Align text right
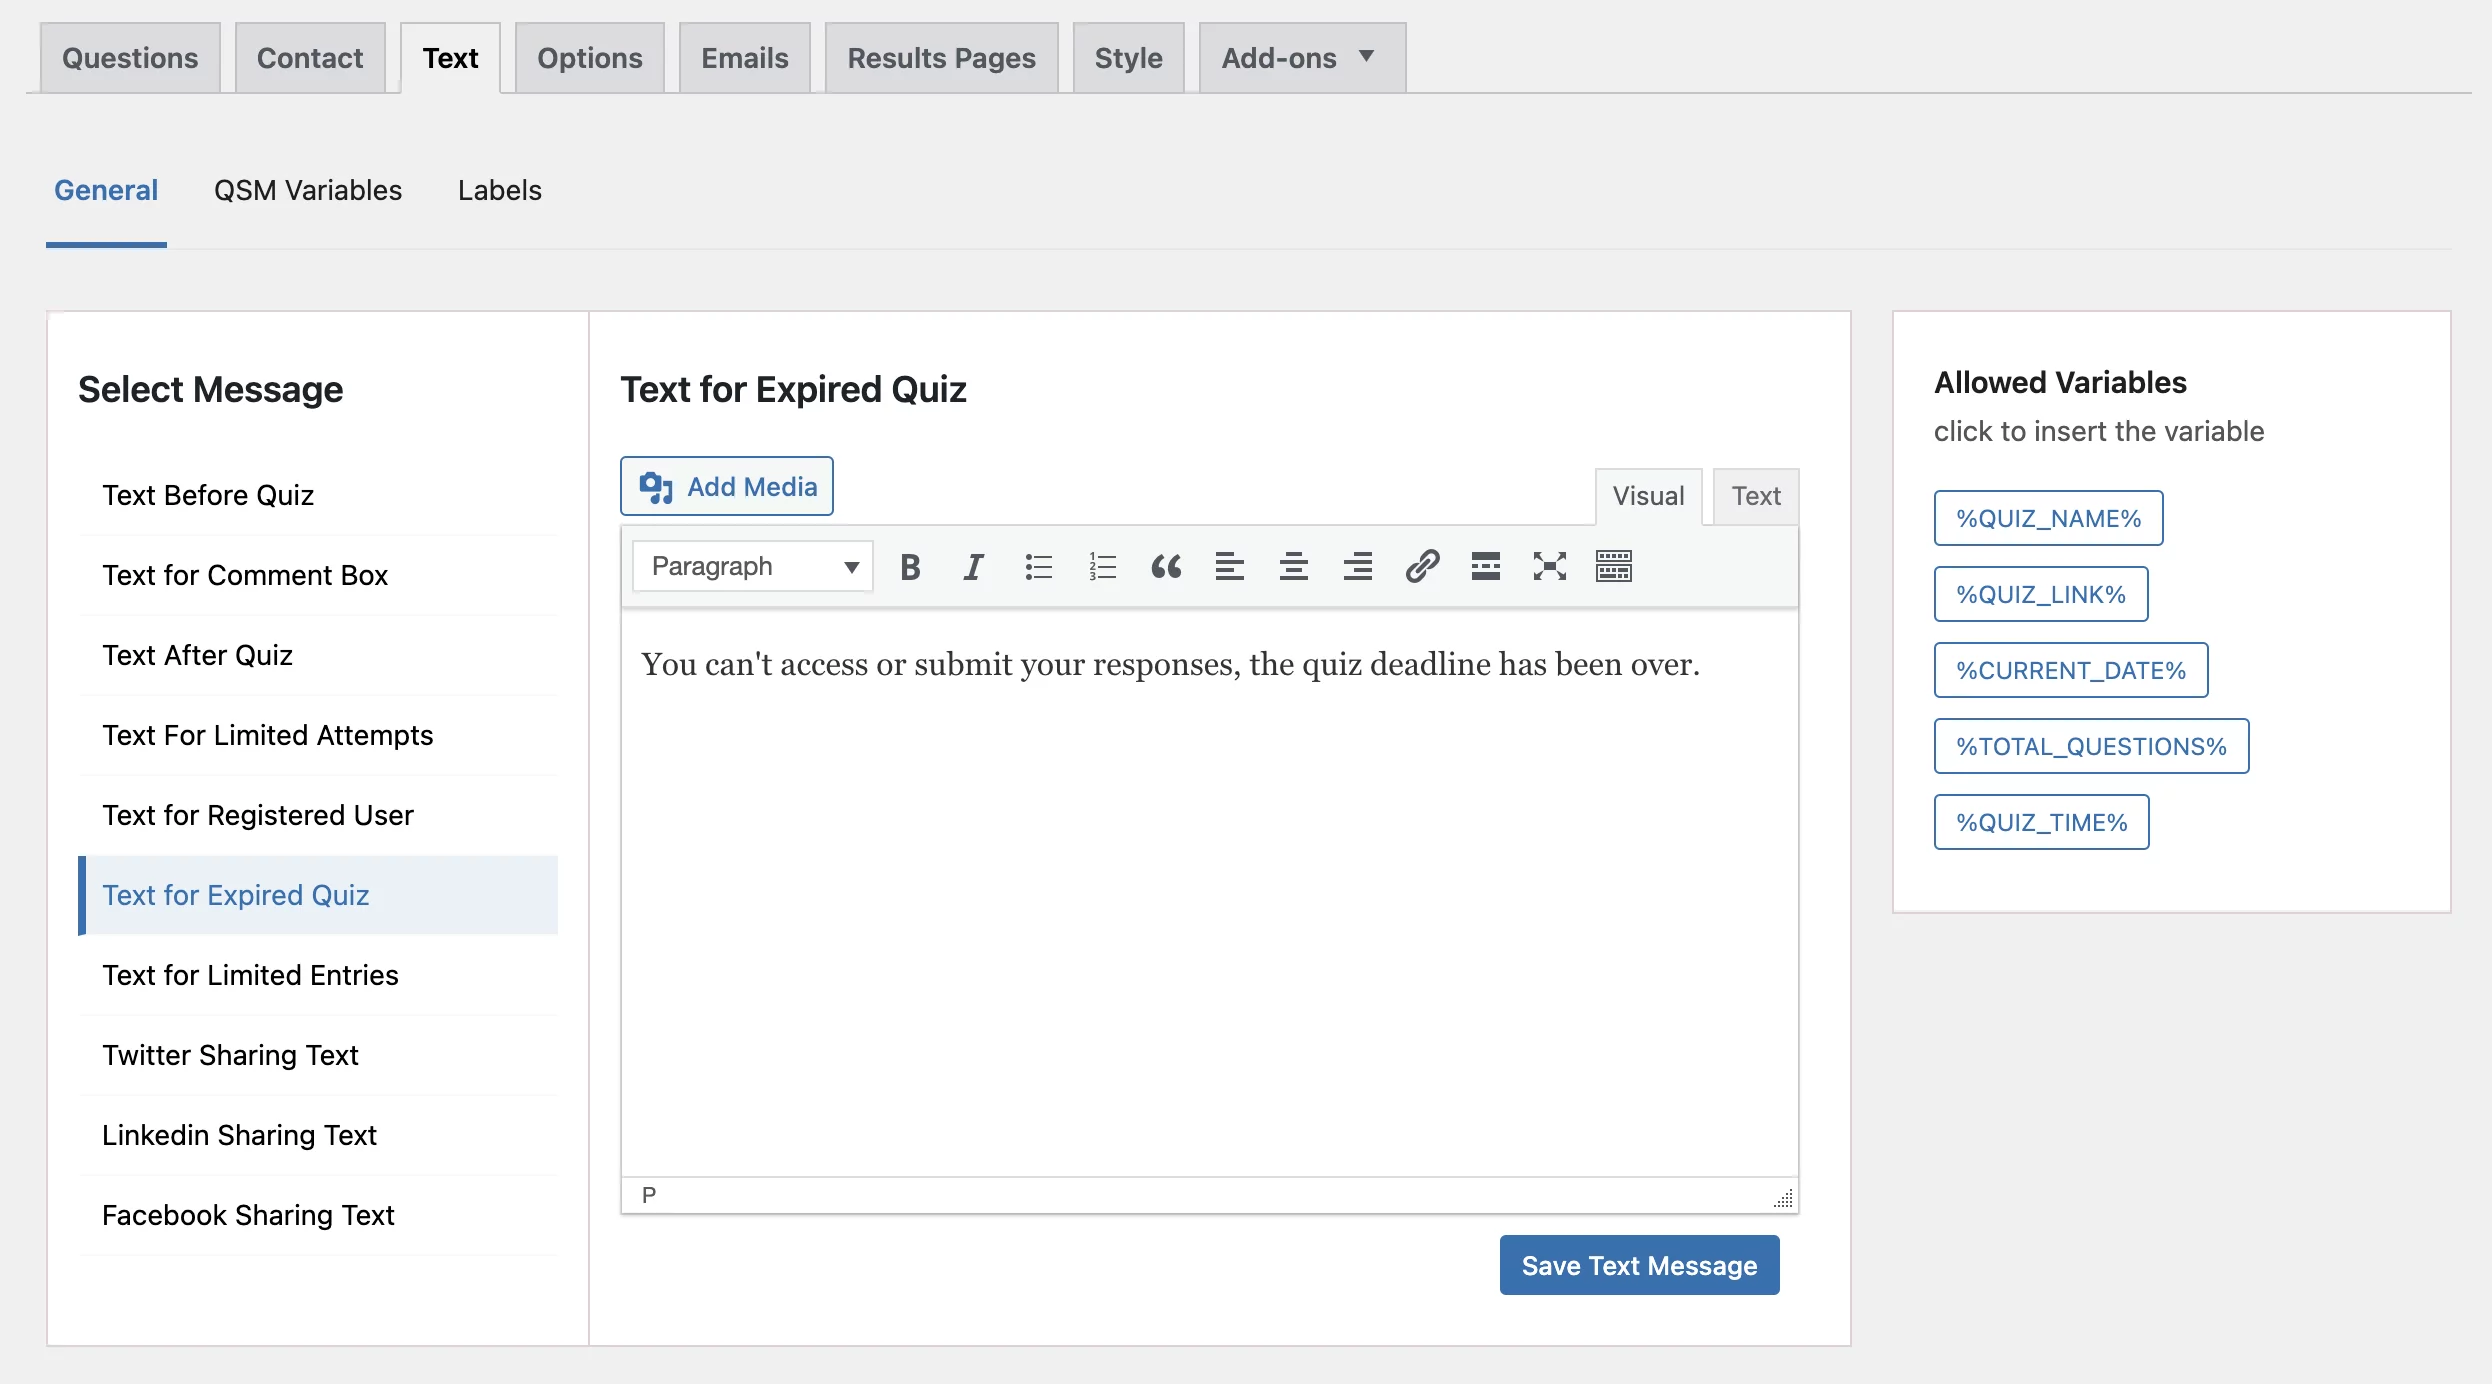The width and height of the screenshot is (2492, 1384). pyautogui.click(x=1358, y=567)
